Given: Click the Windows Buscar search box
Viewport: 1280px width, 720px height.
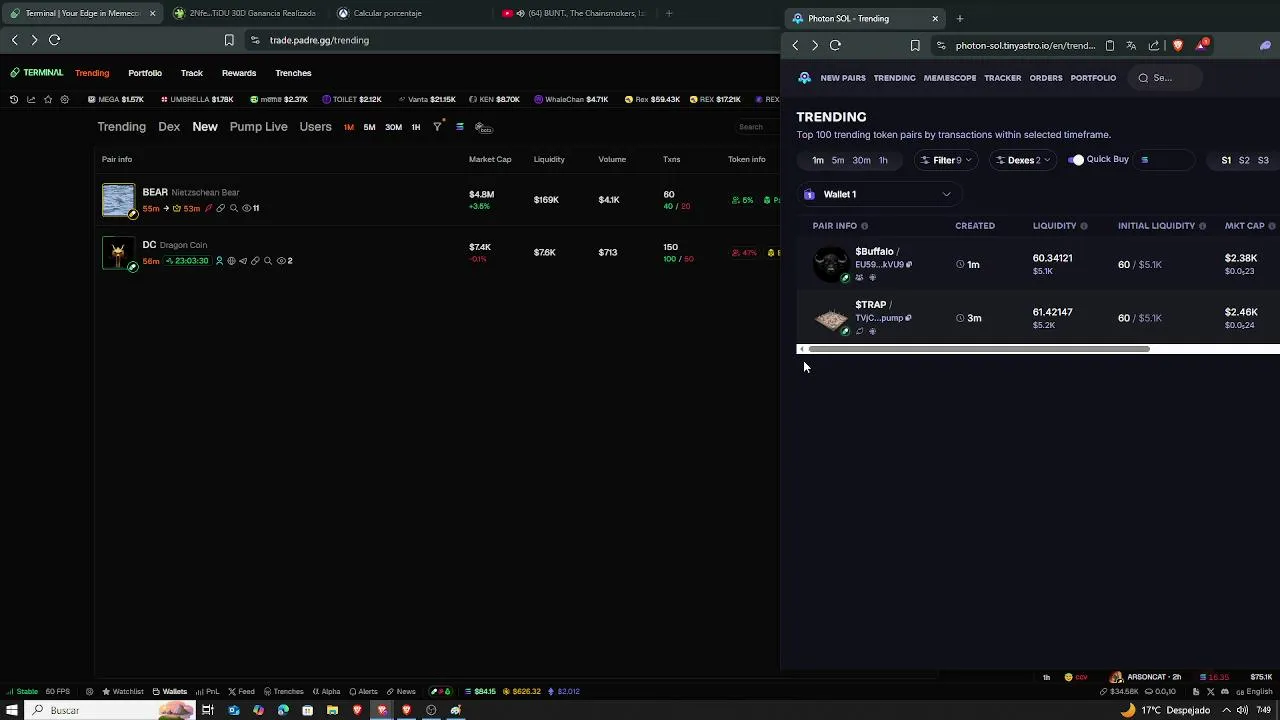Looking at the screenshot, I should coord(110,710).
